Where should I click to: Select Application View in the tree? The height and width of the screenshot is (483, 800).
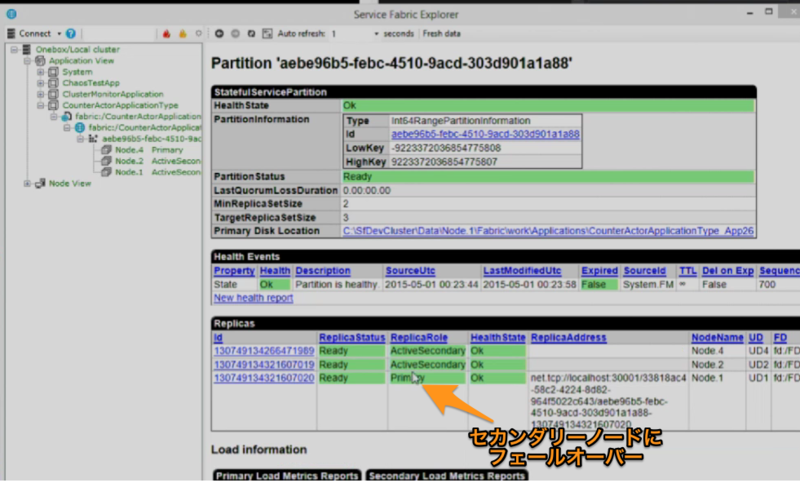[81, 61]
